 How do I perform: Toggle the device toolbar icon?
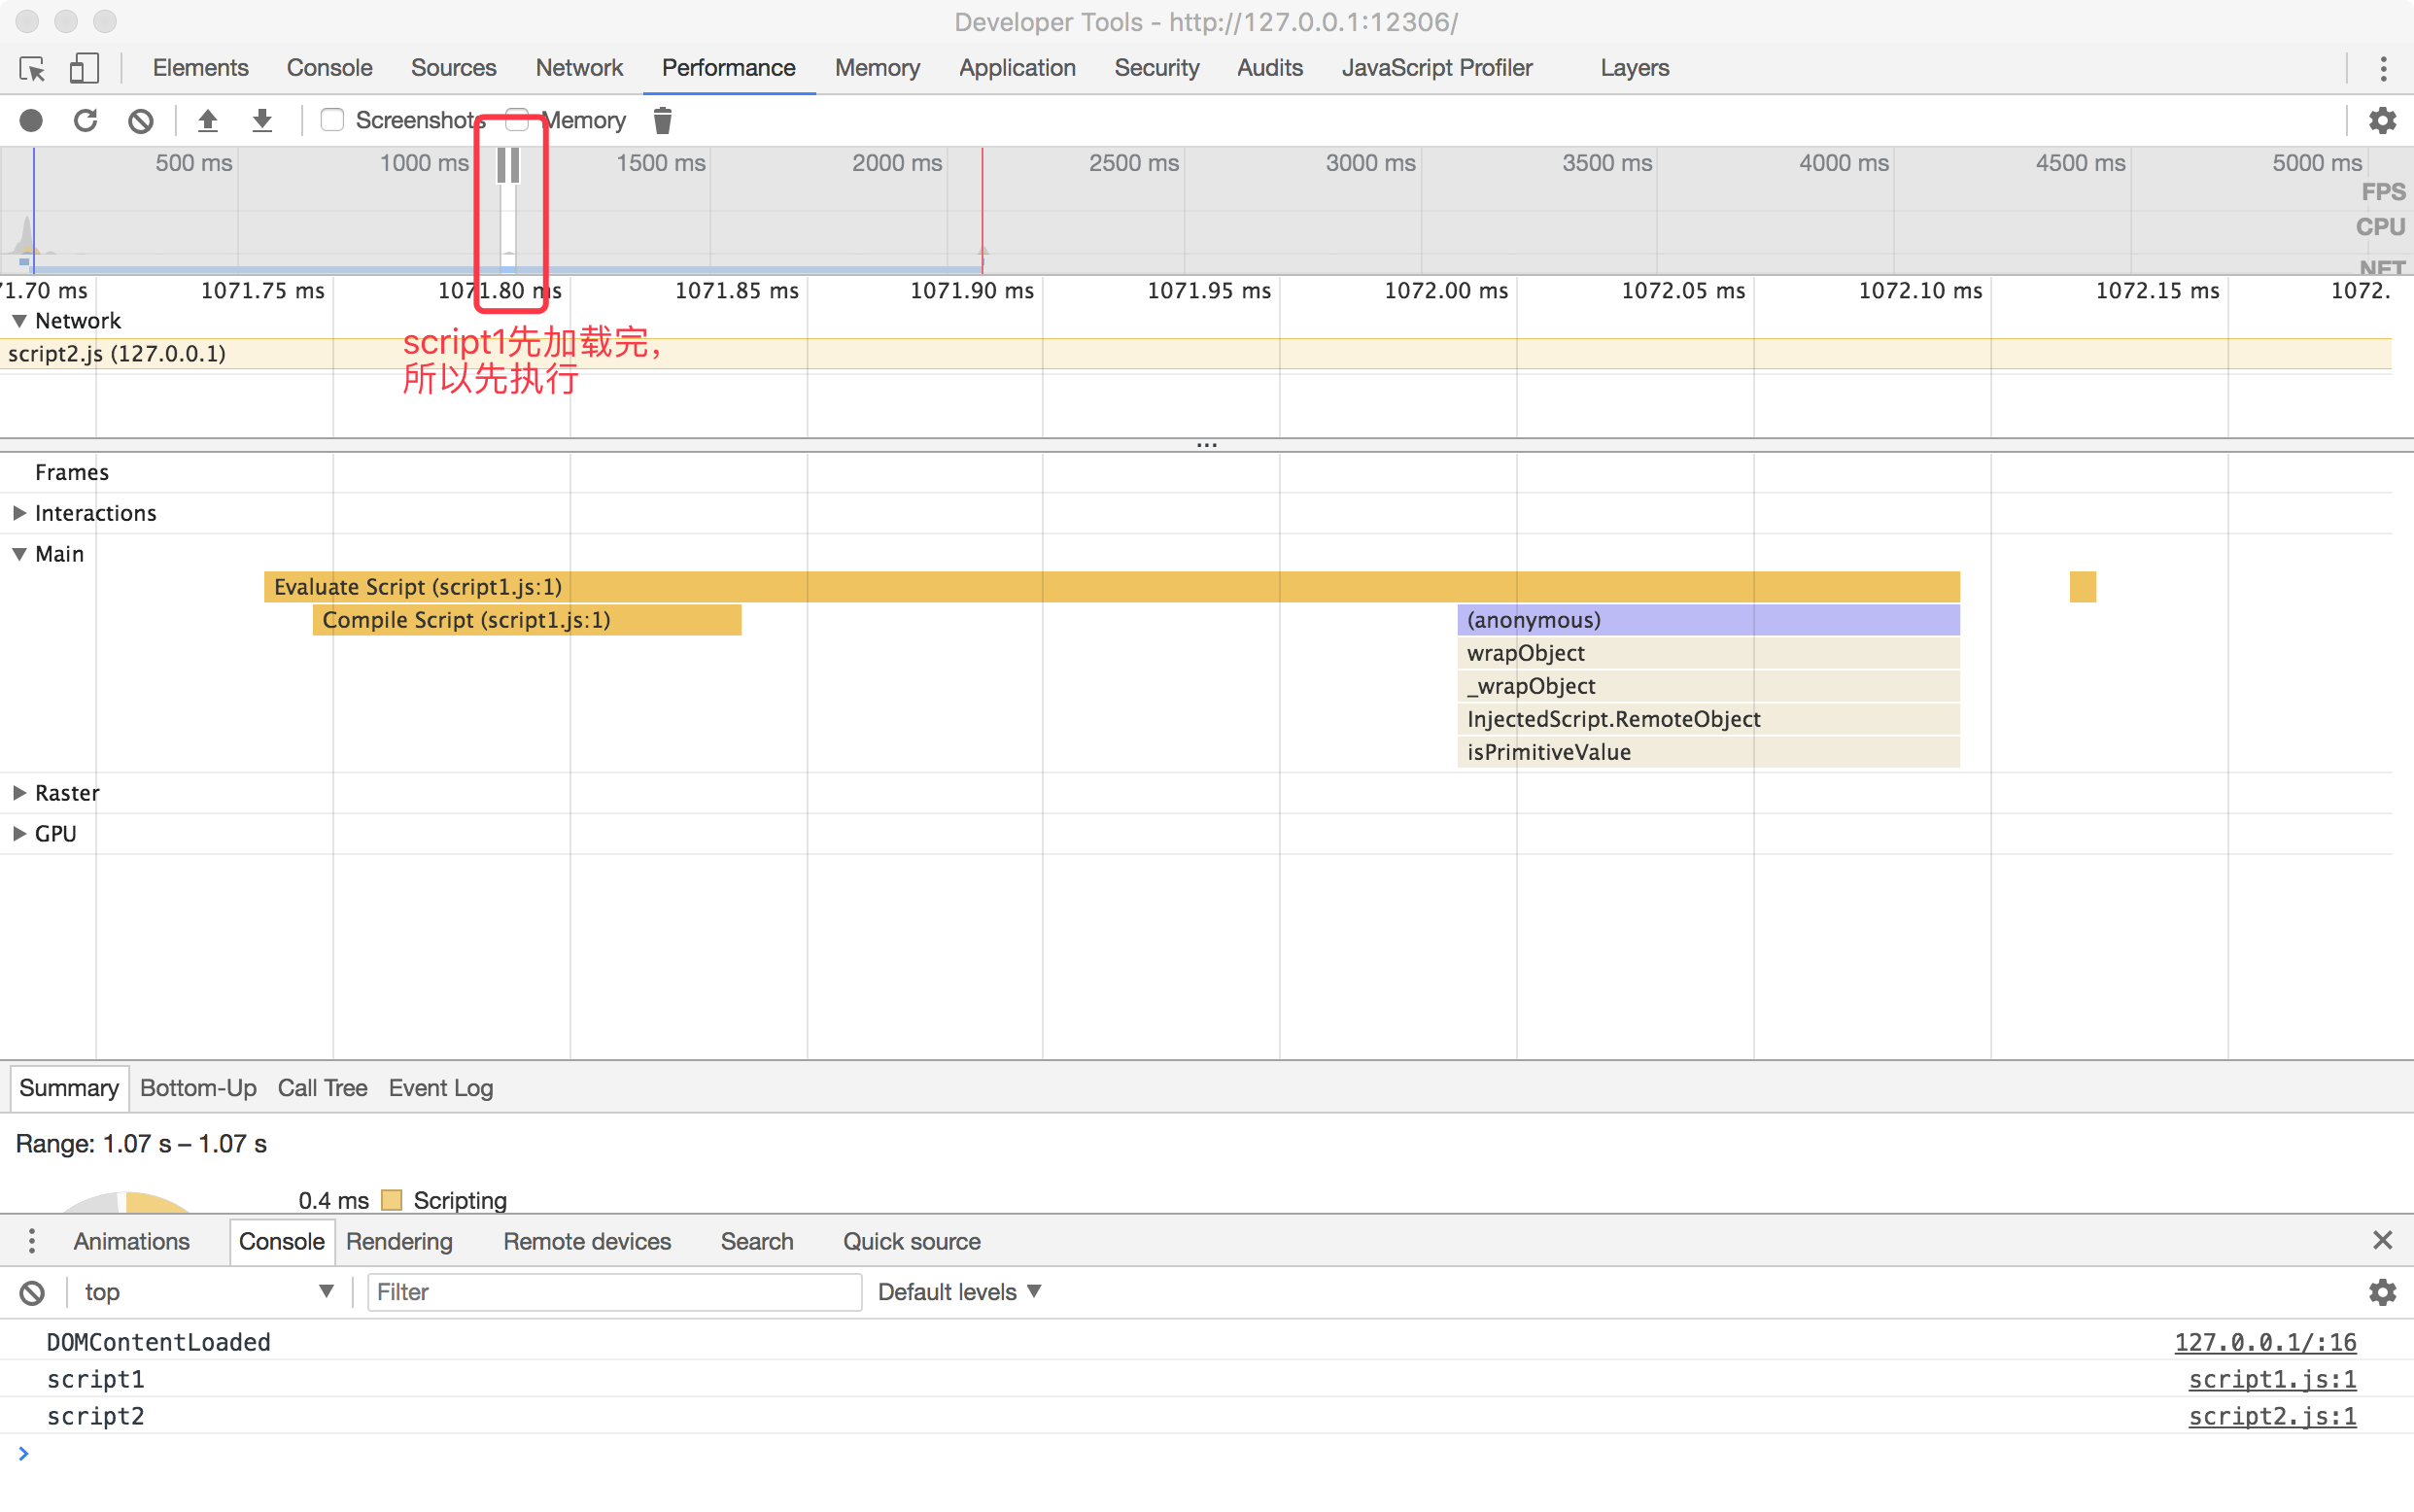click(x=84, y=68)
